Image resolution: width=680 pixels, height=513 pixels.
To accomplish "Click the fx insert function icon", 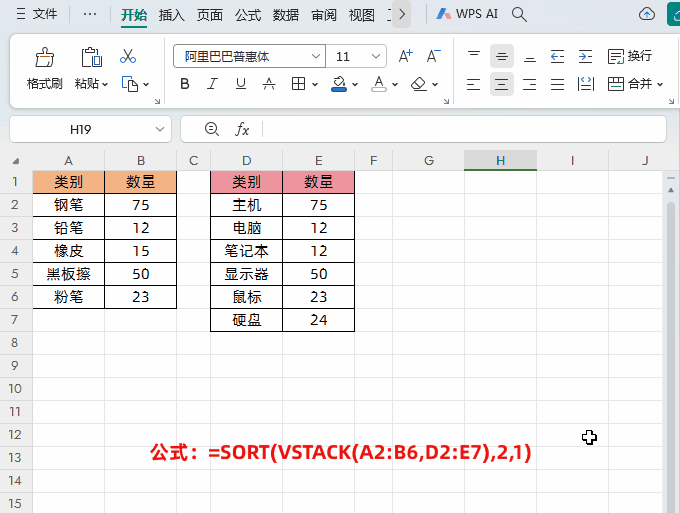I will [242, 129].
